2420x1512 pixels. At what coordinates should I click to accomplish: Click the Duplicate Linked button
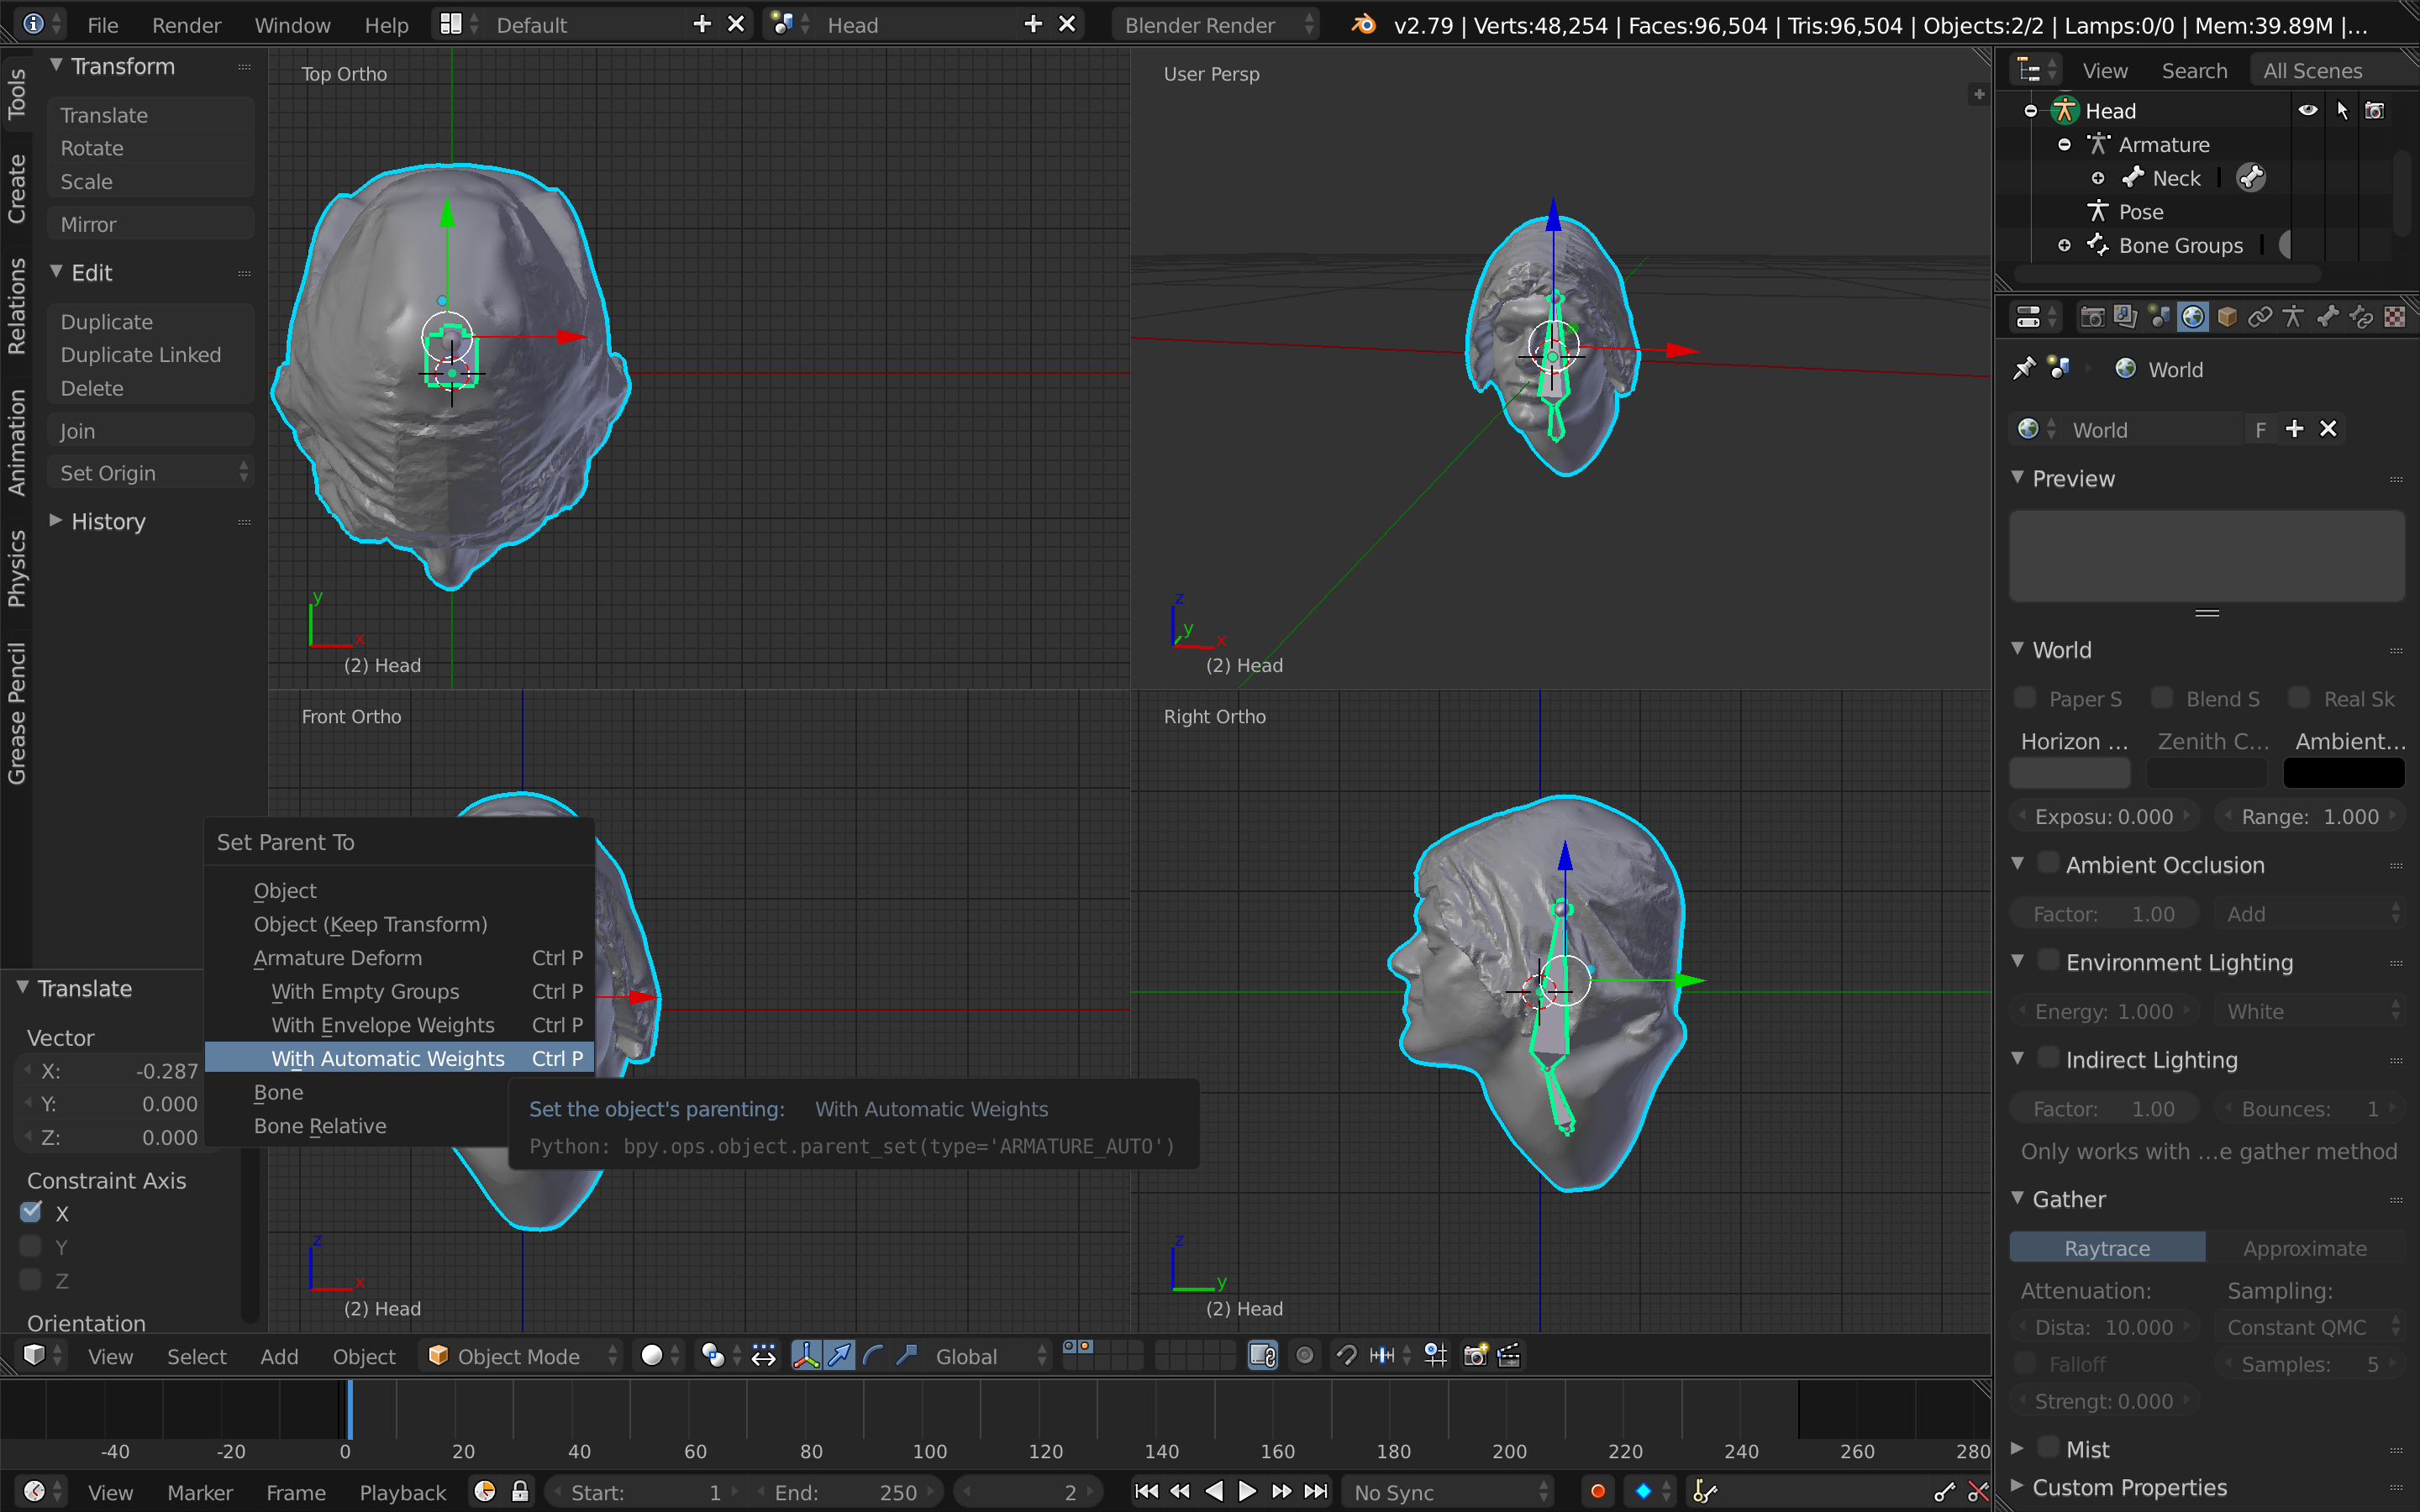click(x=151, y=355)
